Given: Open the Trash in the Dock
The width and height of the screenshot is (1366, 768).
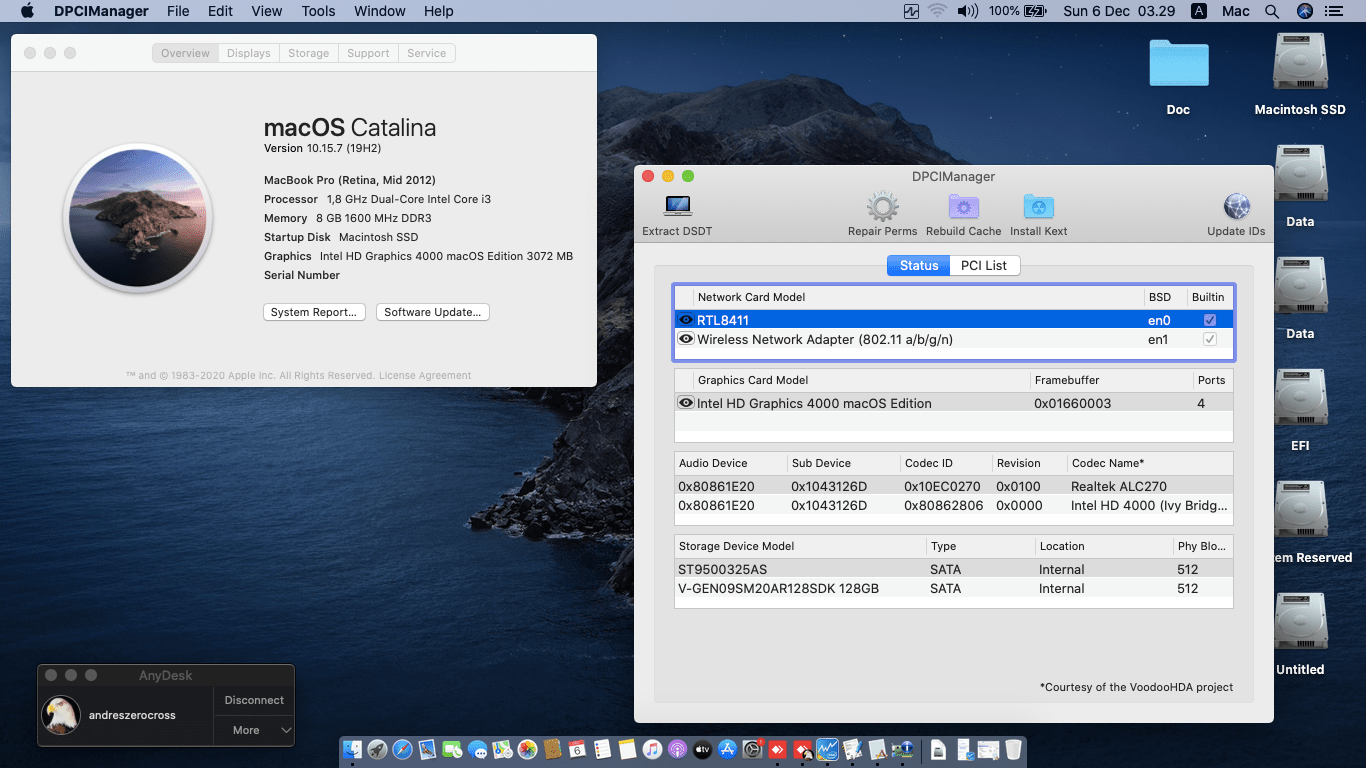Looking at the screenshot, I should 1013,749.
